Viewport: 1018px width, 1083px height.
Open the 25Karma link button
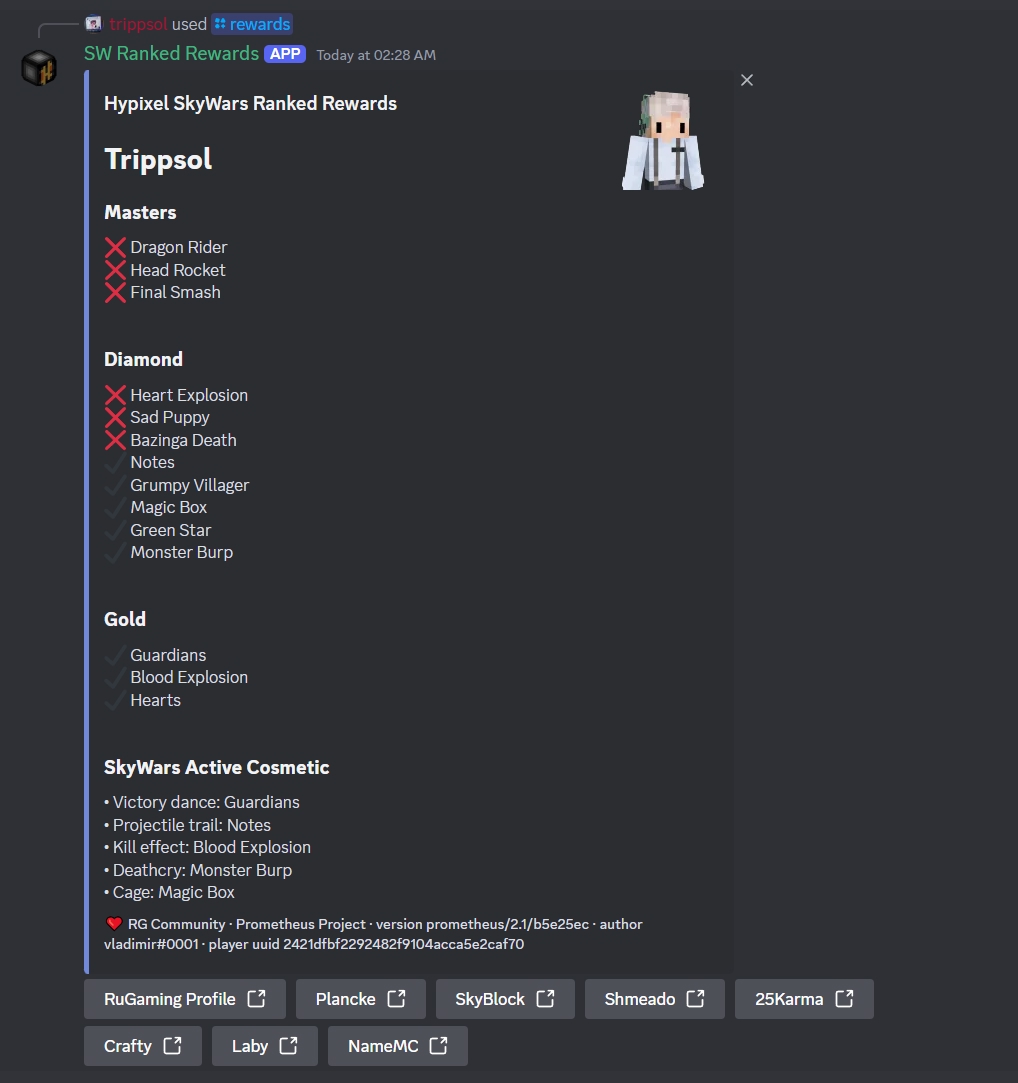click(804, 999)
